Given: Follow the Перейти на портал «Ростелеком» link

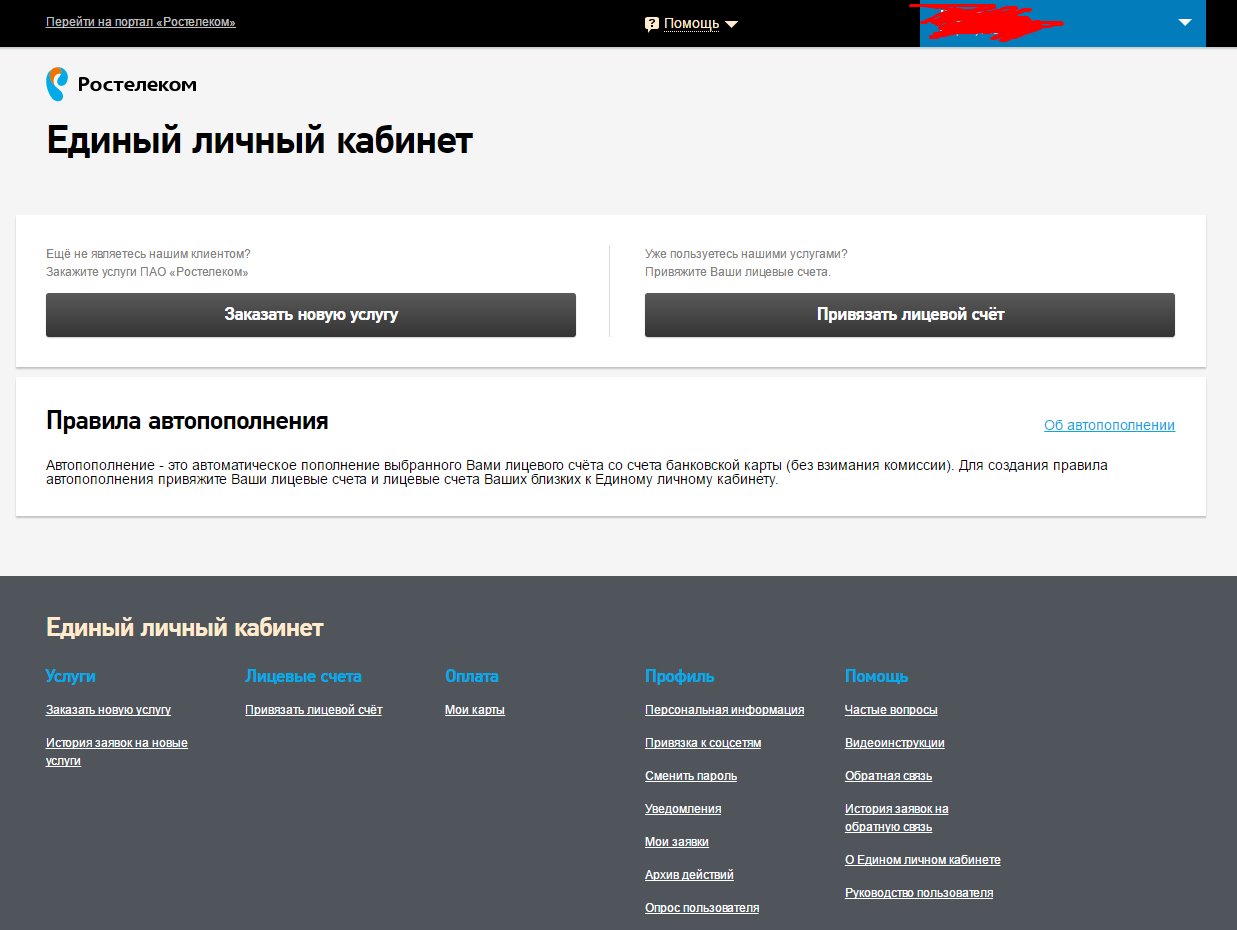Looking at the screenshot, I should 141,22.
